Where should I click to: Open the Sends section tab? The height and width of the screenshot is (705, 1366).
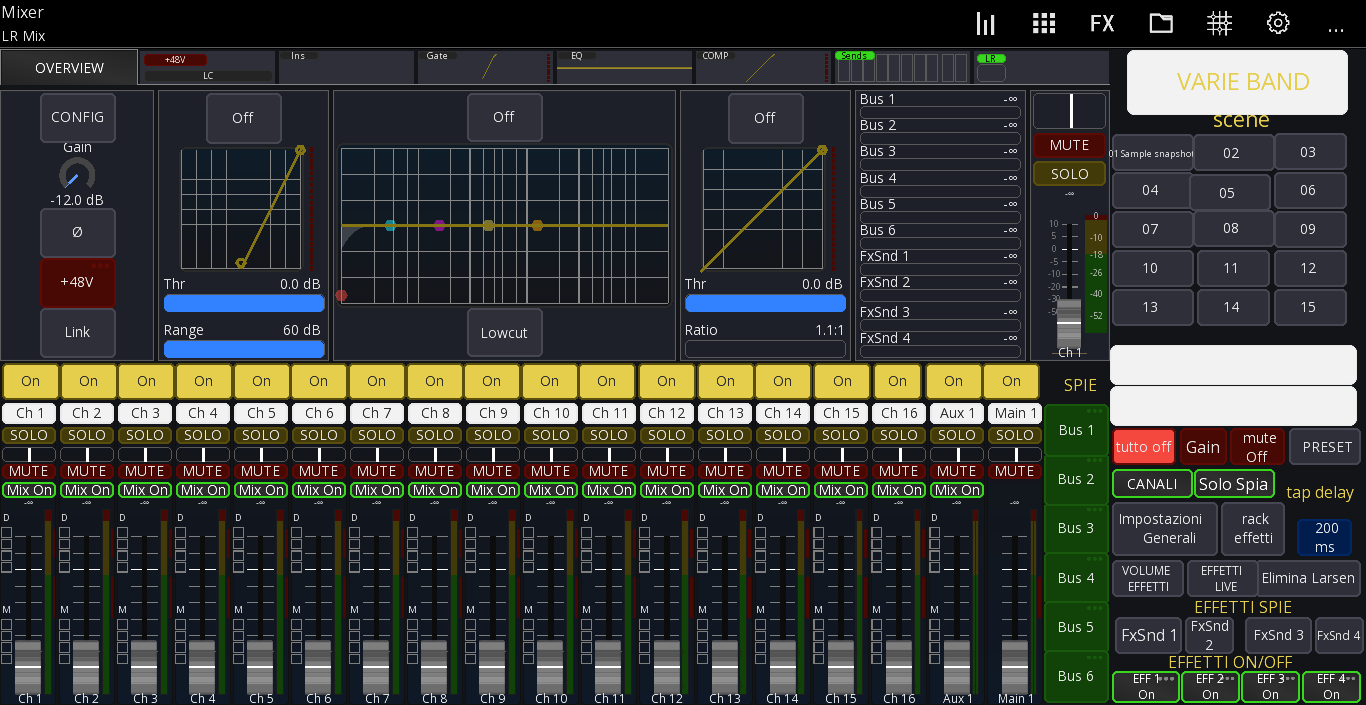pos(902,67)
